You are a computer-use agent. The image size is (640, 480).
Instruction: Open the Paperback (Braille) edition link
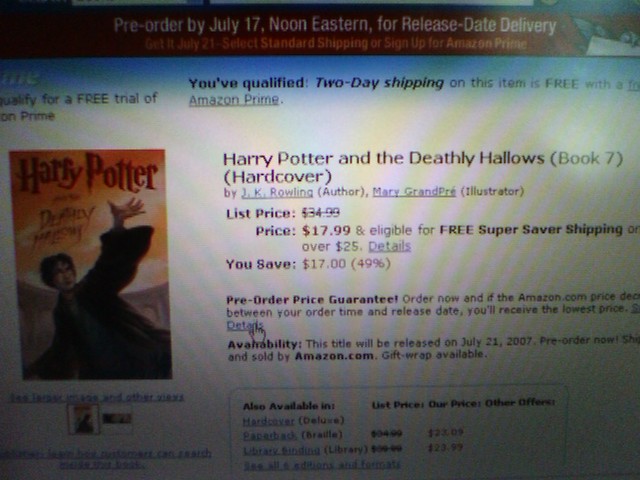(270, 435)
